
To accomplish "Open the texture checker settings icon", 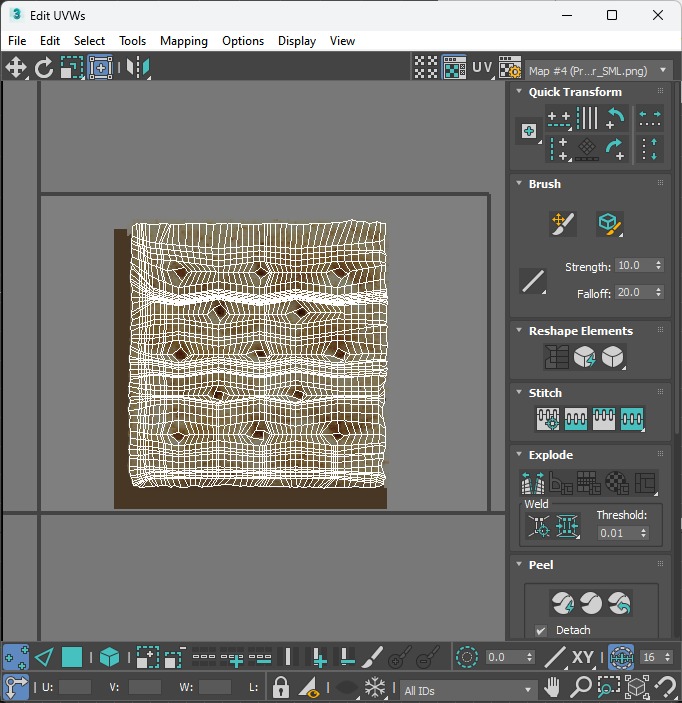I will point(510,68).
